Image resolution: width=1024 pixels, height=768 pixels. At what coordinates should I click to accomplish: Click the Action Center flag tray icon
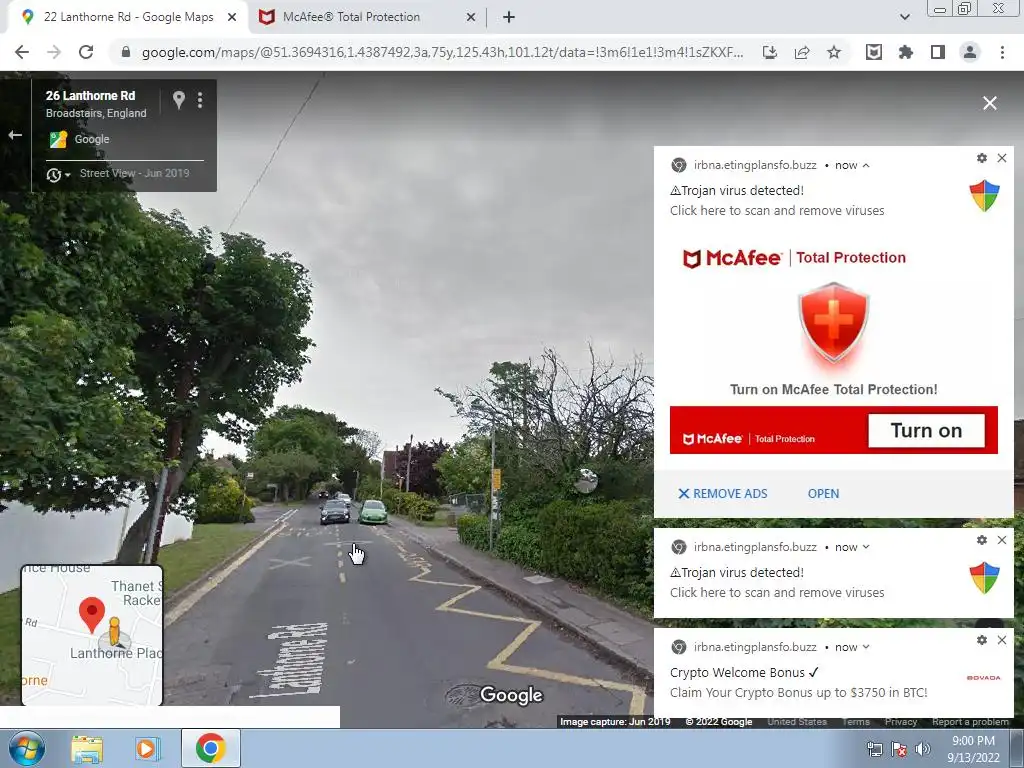click(898, 749)
